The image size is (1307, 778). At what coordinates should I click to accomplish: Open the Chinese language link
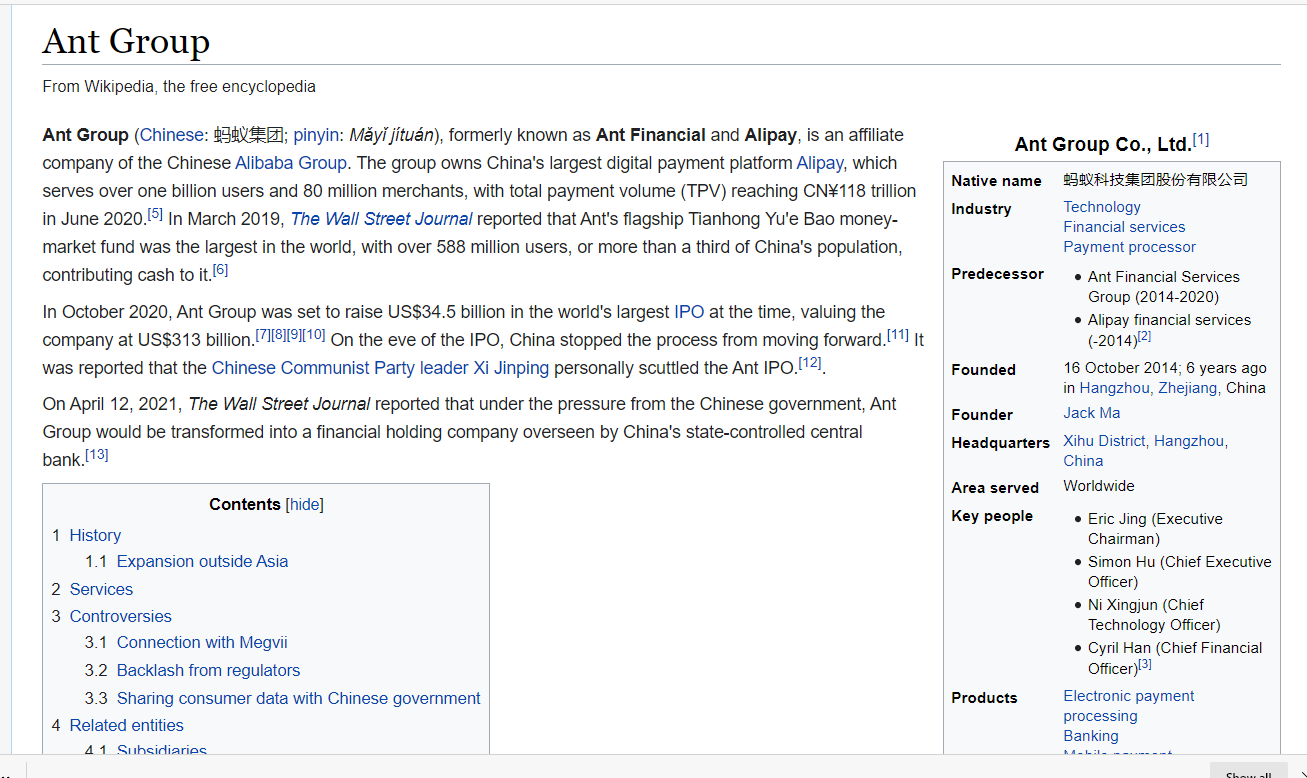[x=171, y=135]
